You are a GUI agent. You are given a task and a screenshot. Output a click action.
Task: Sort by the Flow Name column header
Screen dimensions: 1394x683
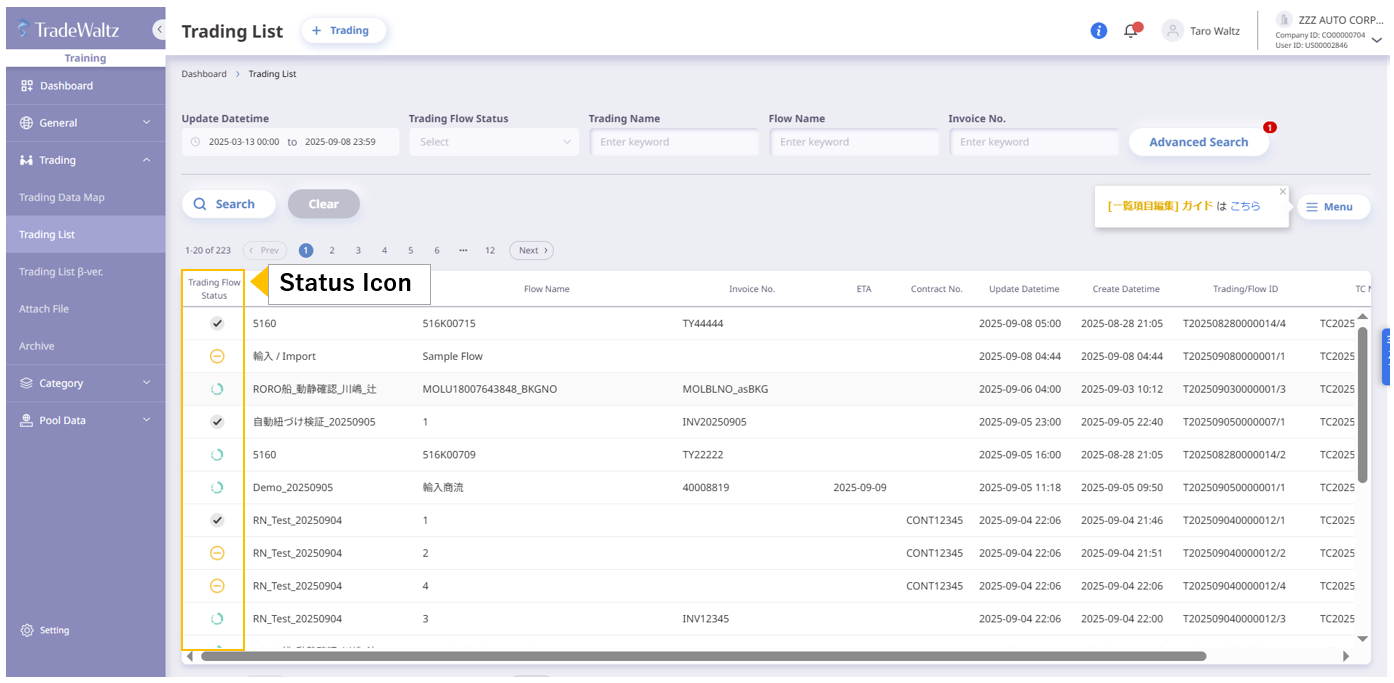pos(546,289)
